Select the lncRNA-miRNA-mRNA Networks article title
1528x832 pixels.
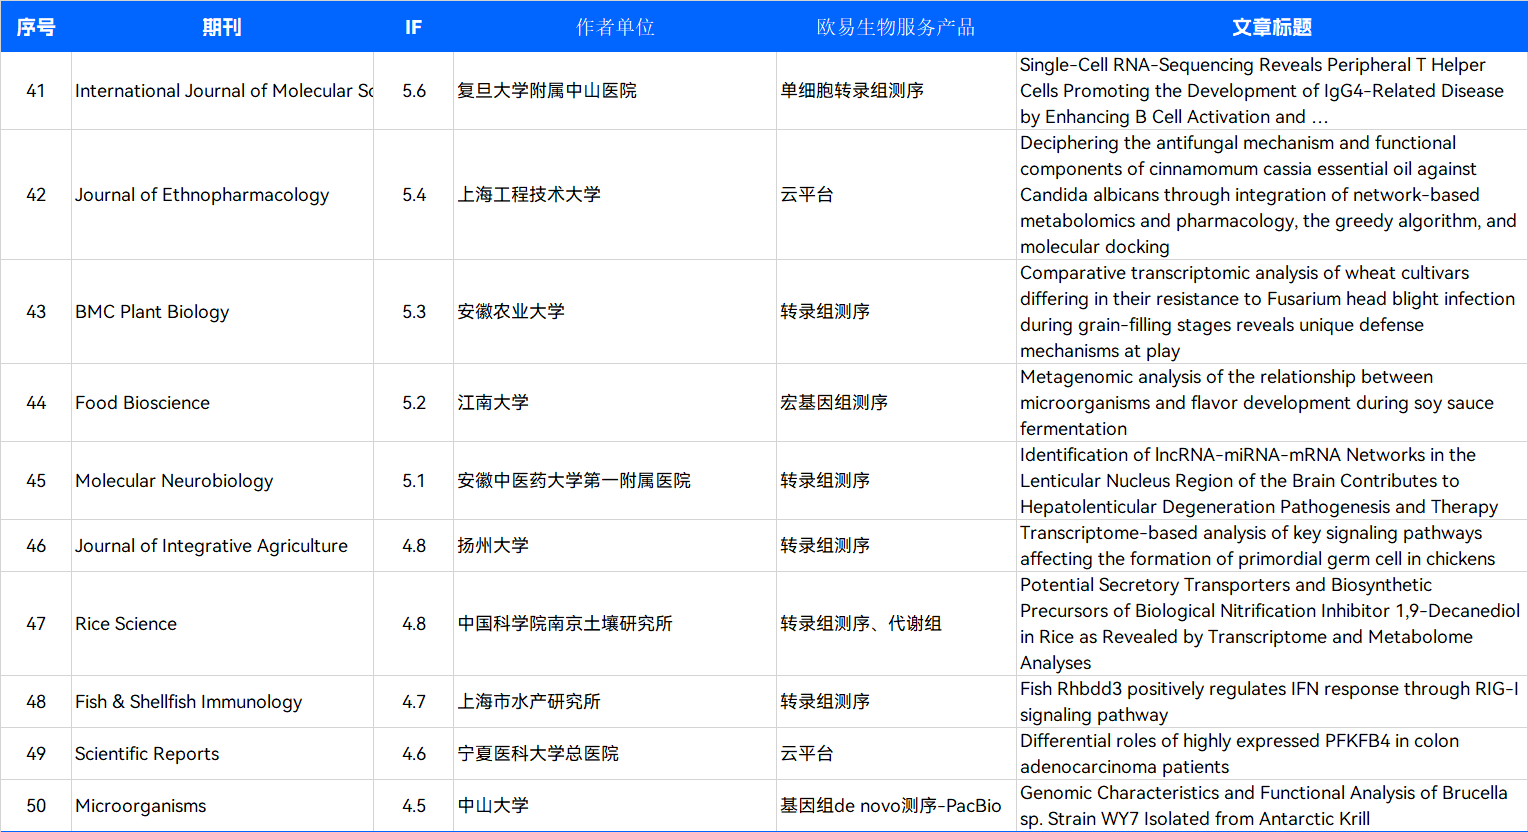(1272, 481)
